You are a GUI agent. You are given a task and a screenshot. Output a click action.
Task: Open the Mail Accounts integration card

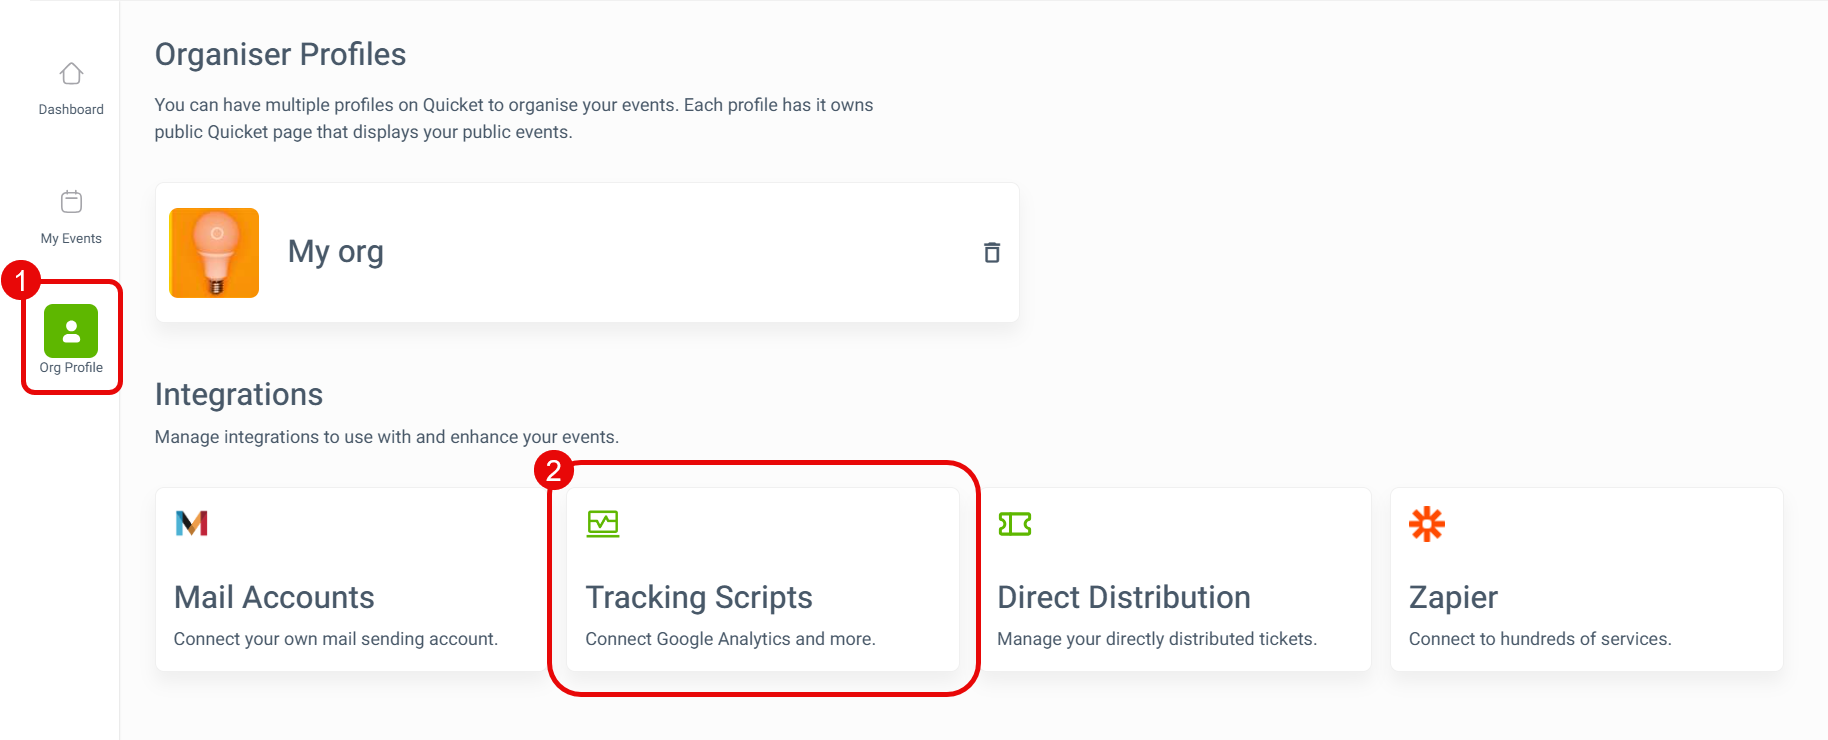pyautogui.click(x=352, y=579)
